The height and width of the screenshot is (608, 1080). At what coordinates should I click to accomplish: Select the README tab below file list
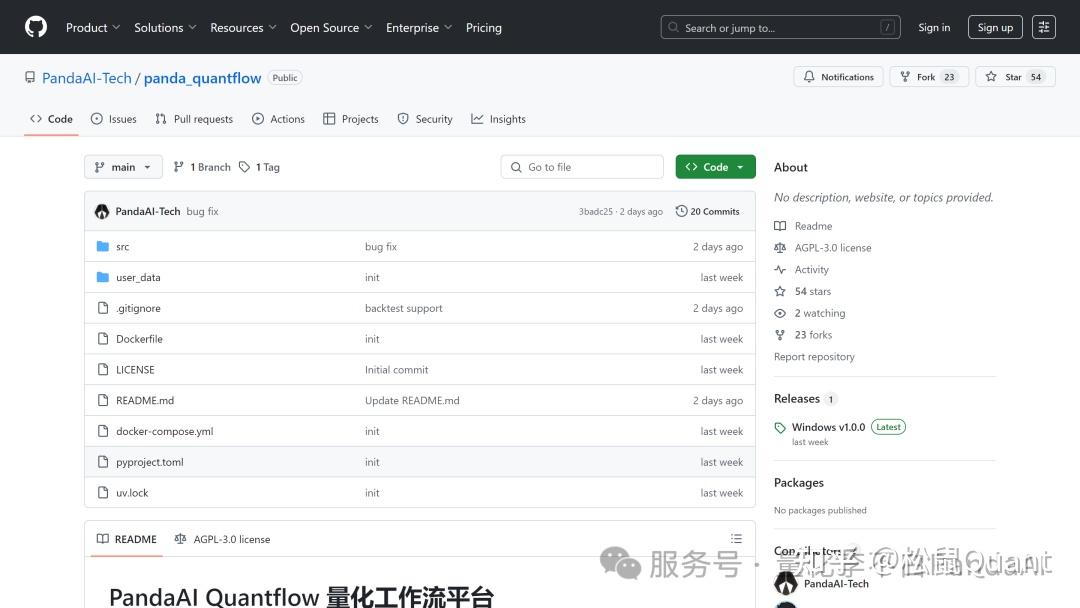(x=127, y=539)
